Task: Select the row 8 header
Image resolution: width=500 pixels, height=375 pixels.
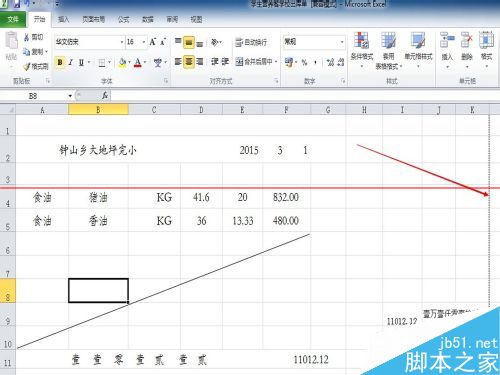Action: [x=8, y=291]
